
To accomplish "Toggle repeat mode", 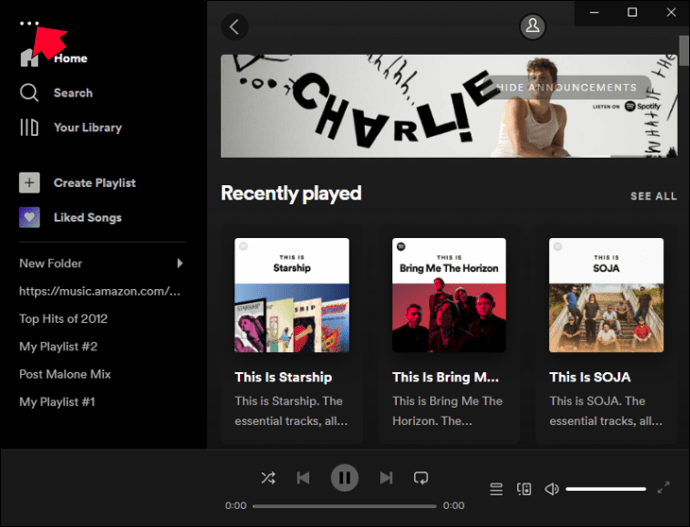I will [421, 478].
